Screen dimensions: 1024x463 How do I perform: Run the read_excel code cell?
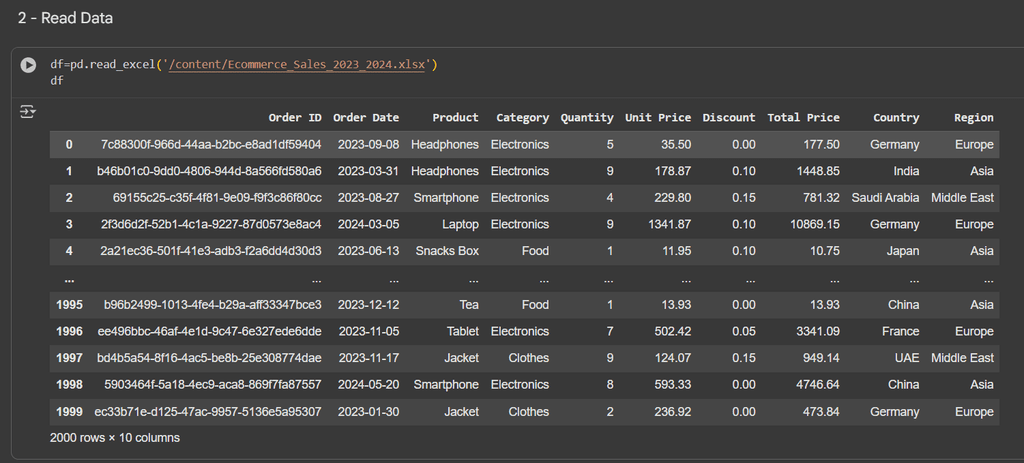pyautogui.click(x=28, y=65)
